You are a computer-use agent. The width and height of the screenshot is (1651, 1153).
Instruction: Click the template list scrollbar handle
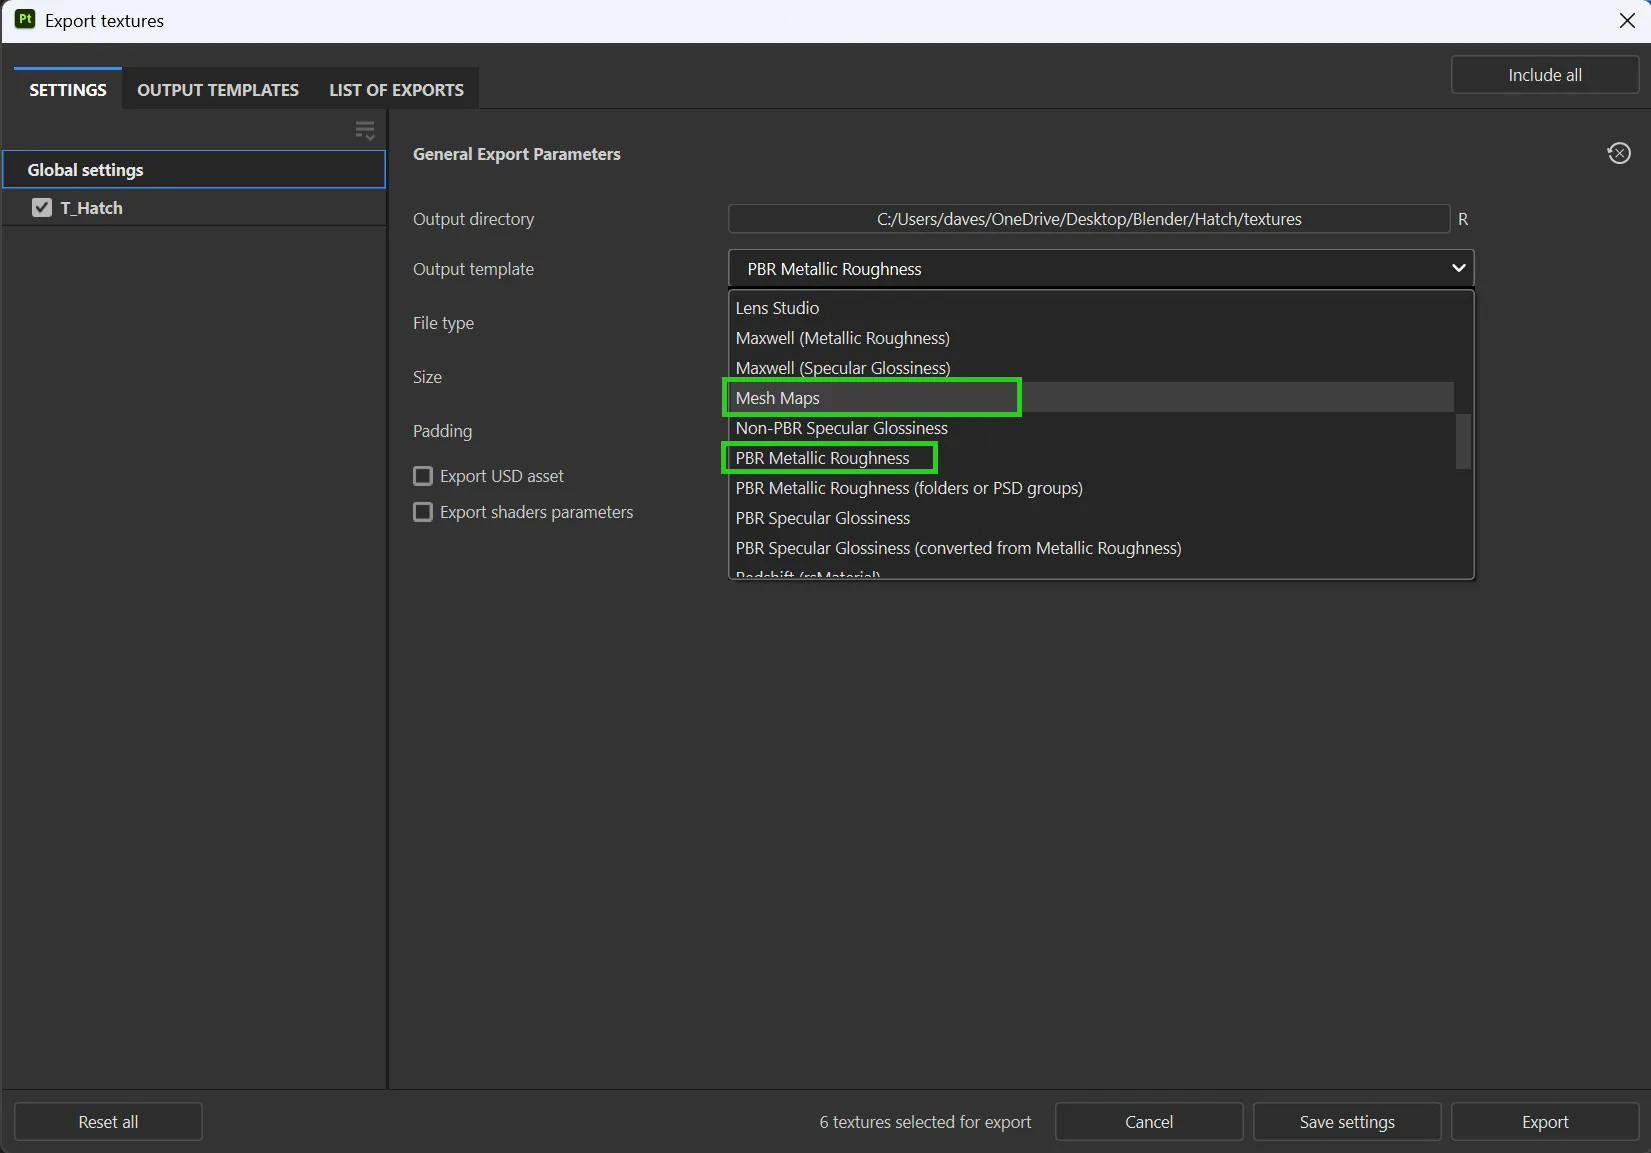tap(1463, 441)
